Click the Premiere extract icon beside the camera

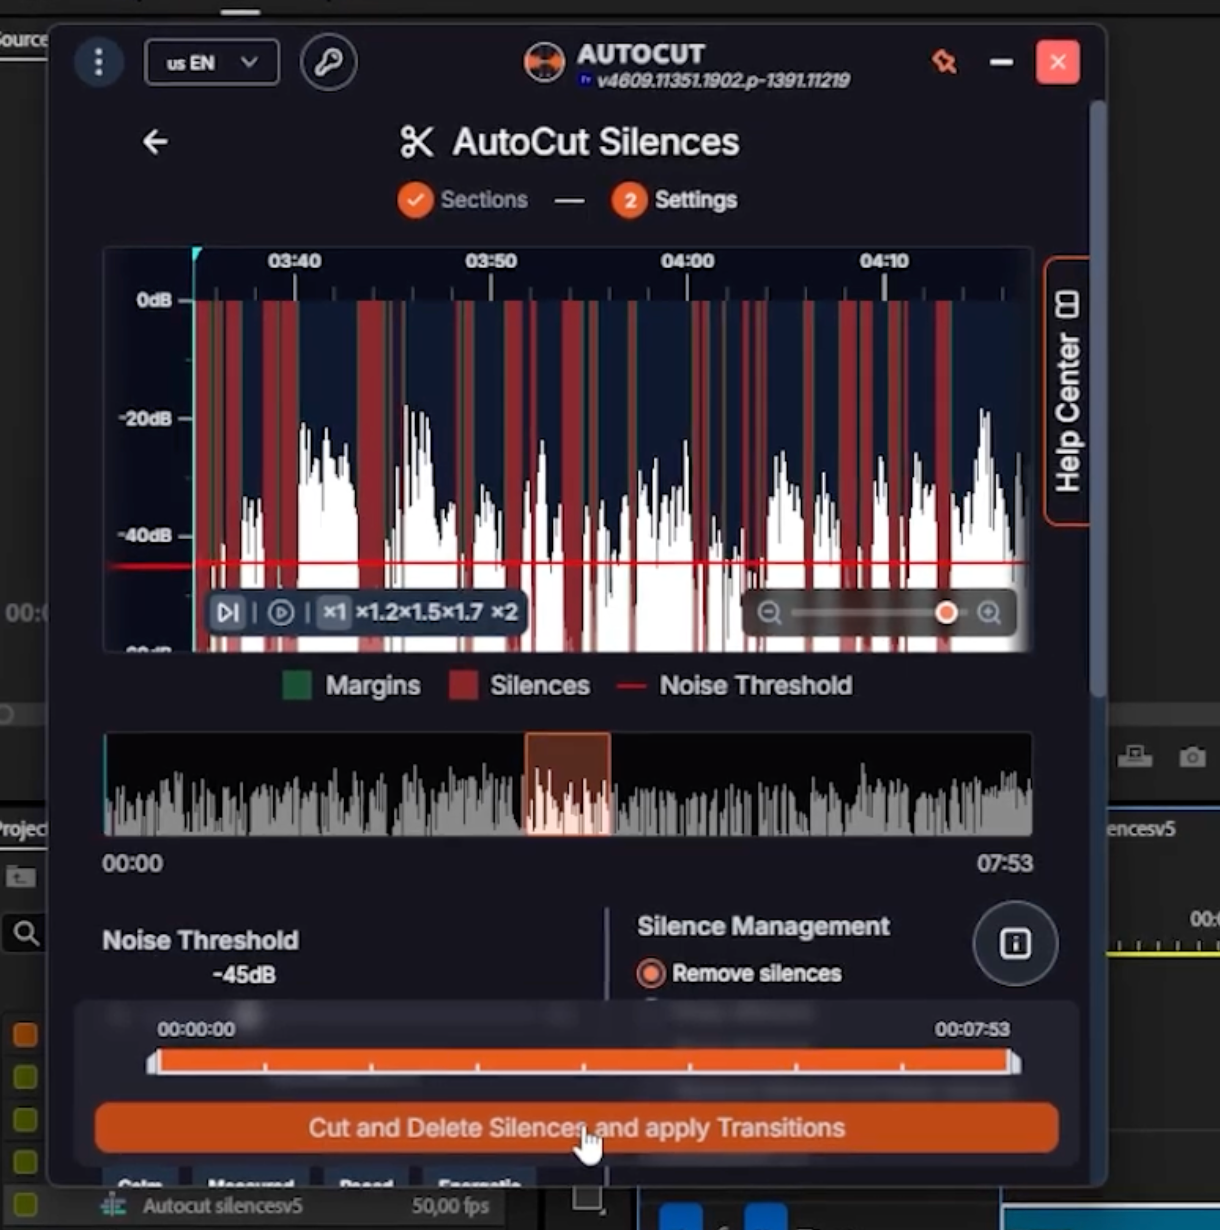(1135, 757)
